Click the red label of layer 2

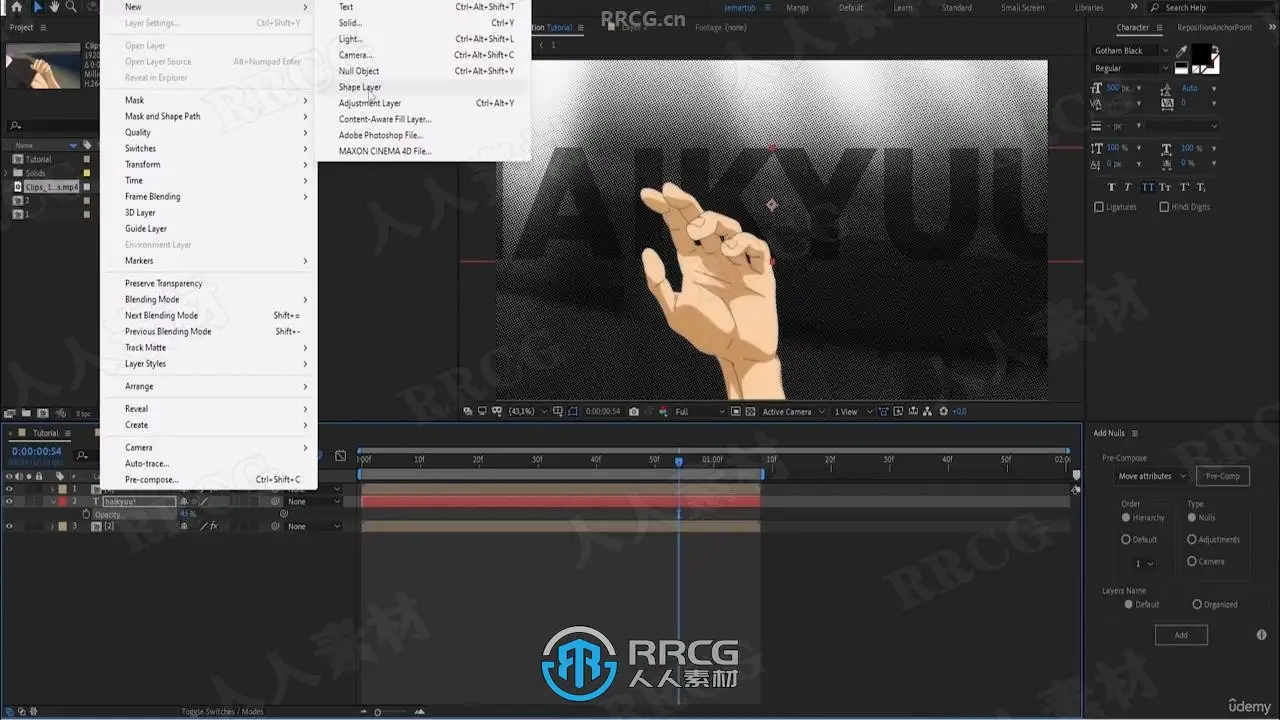[x=62, y=501]
